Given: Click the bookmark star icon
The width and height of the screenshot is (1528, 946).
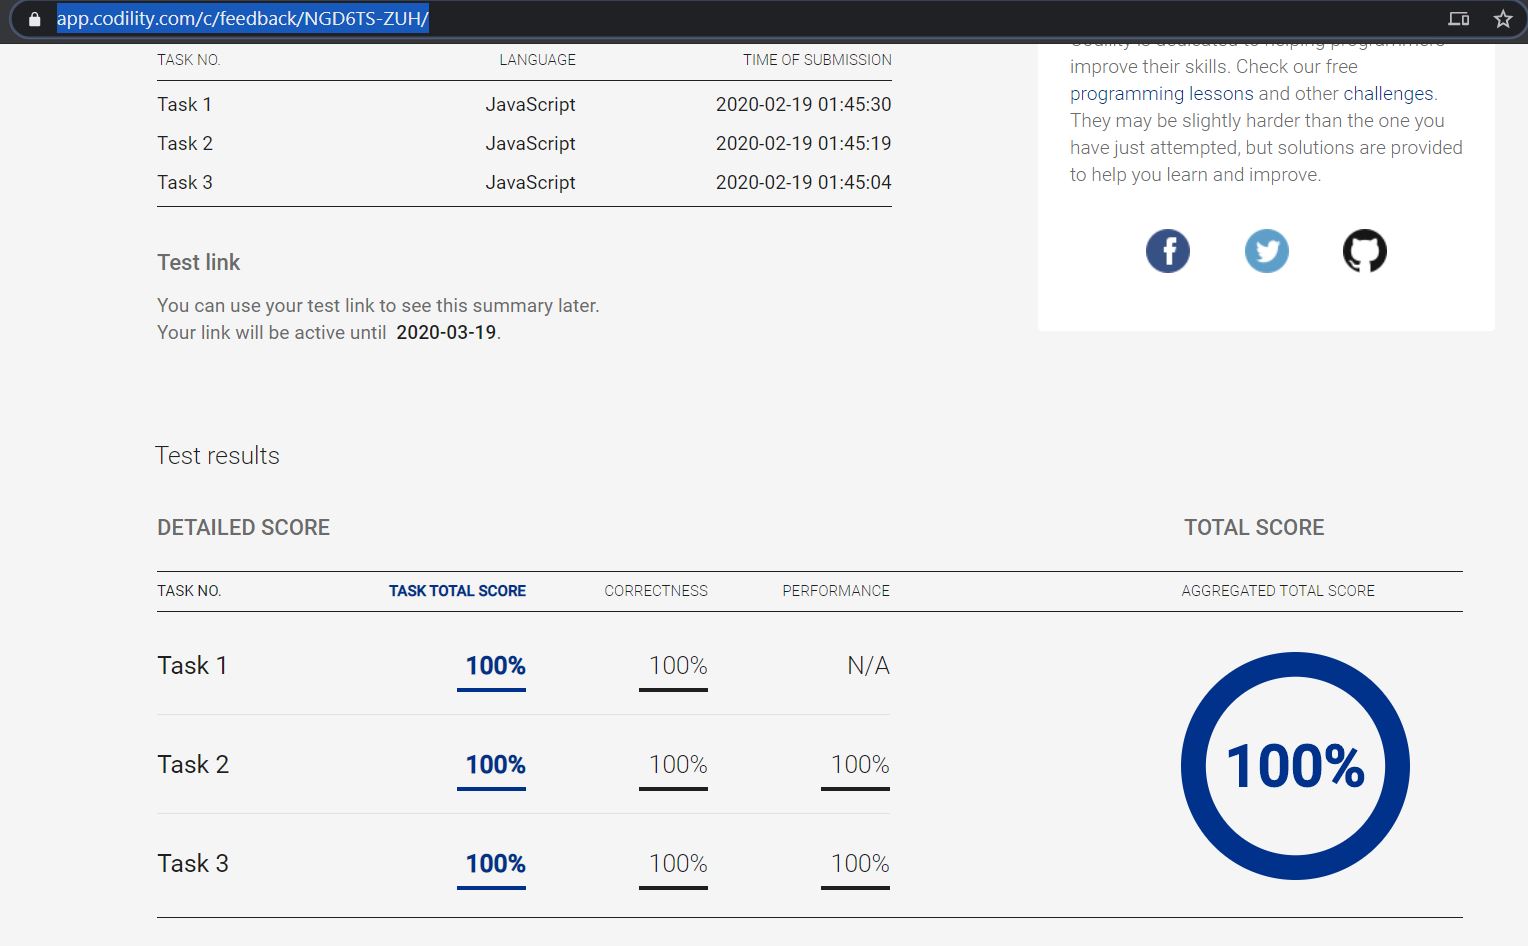Looking at the screenshot, I should click(x=1502, y=19).
